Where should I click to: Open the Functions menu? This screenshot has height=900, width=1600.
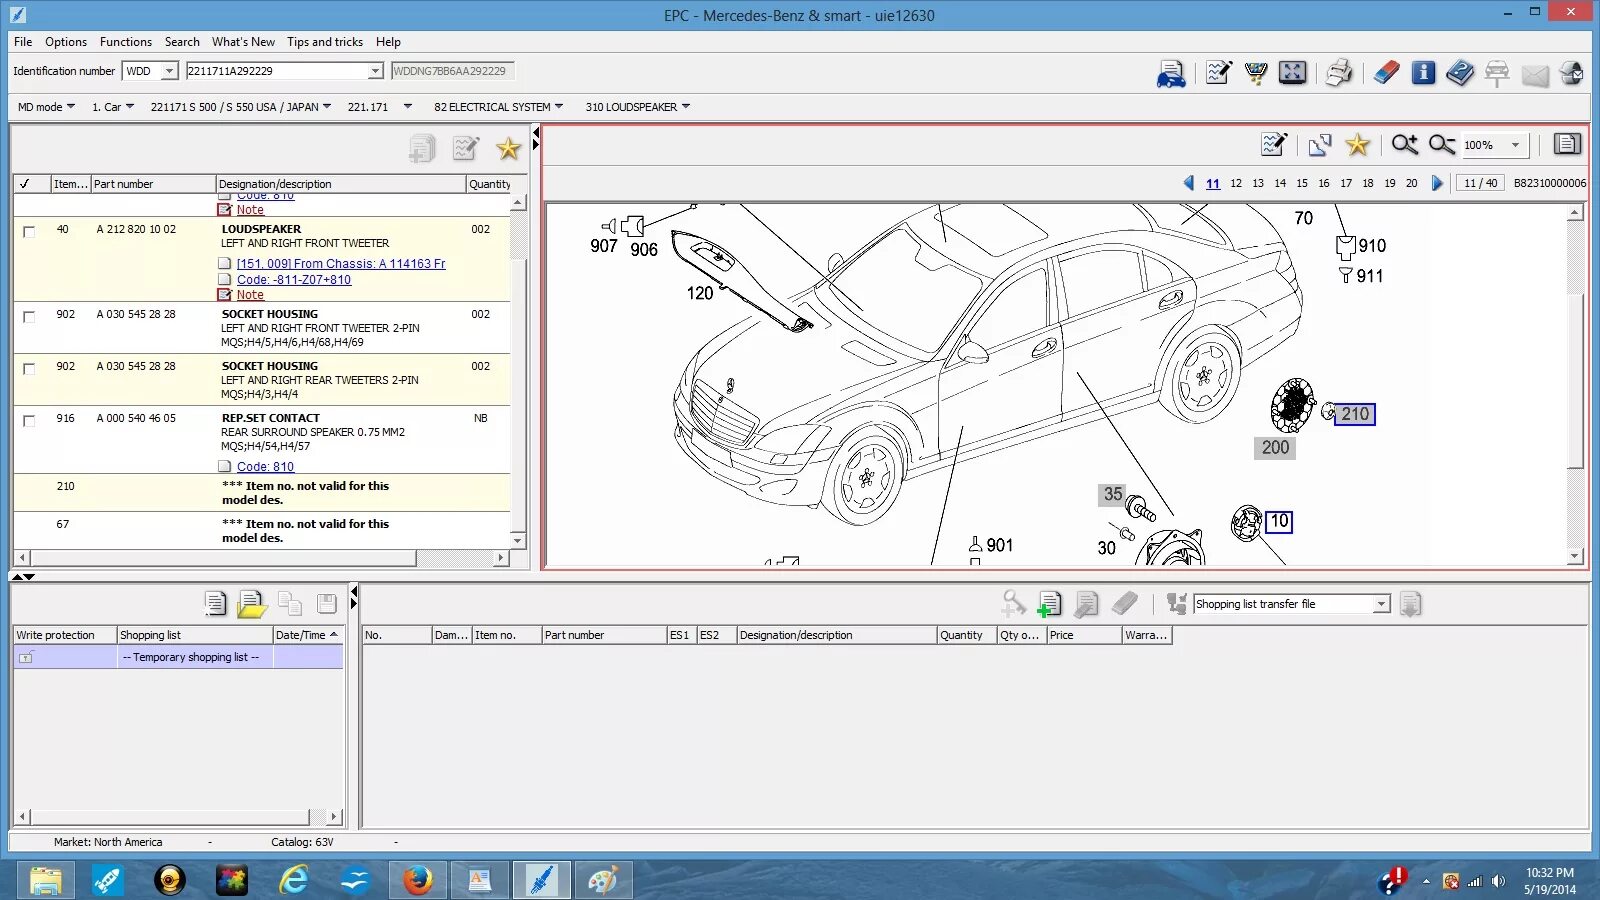(126, 42)
